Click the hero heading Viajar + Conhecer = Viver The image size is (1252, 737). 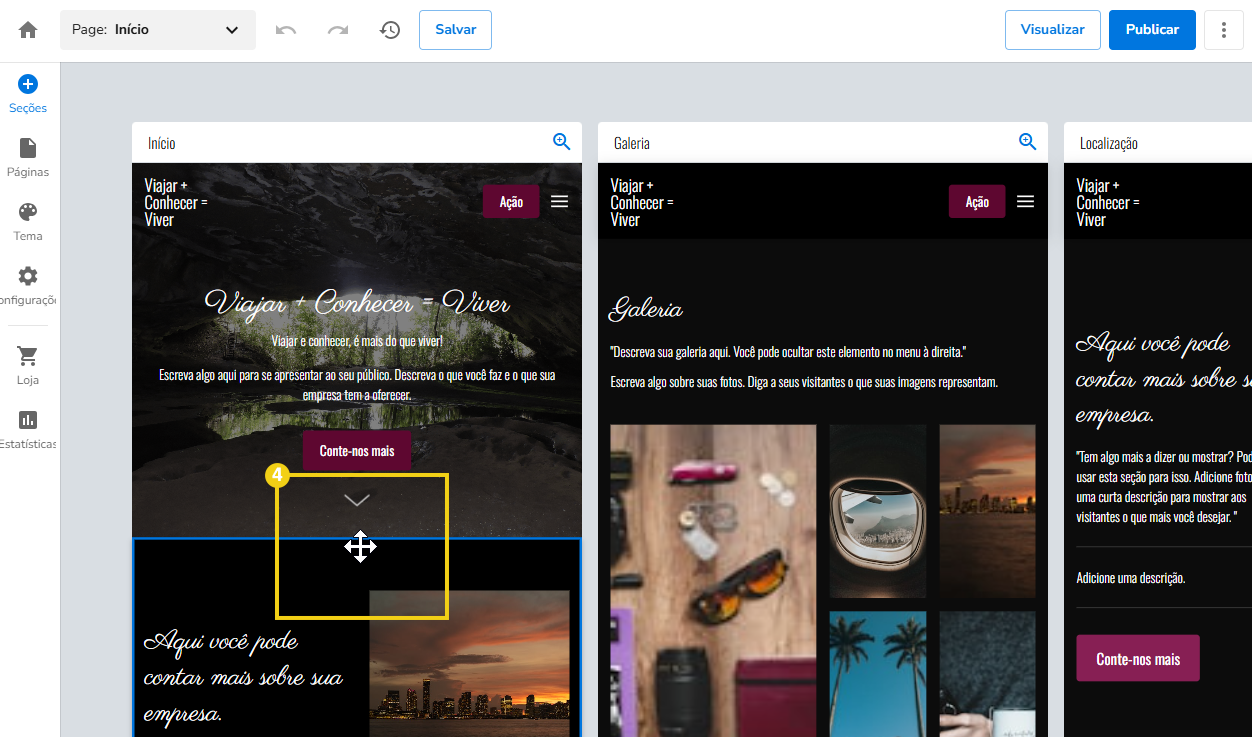pyautogui.click(x=357, y=303)
